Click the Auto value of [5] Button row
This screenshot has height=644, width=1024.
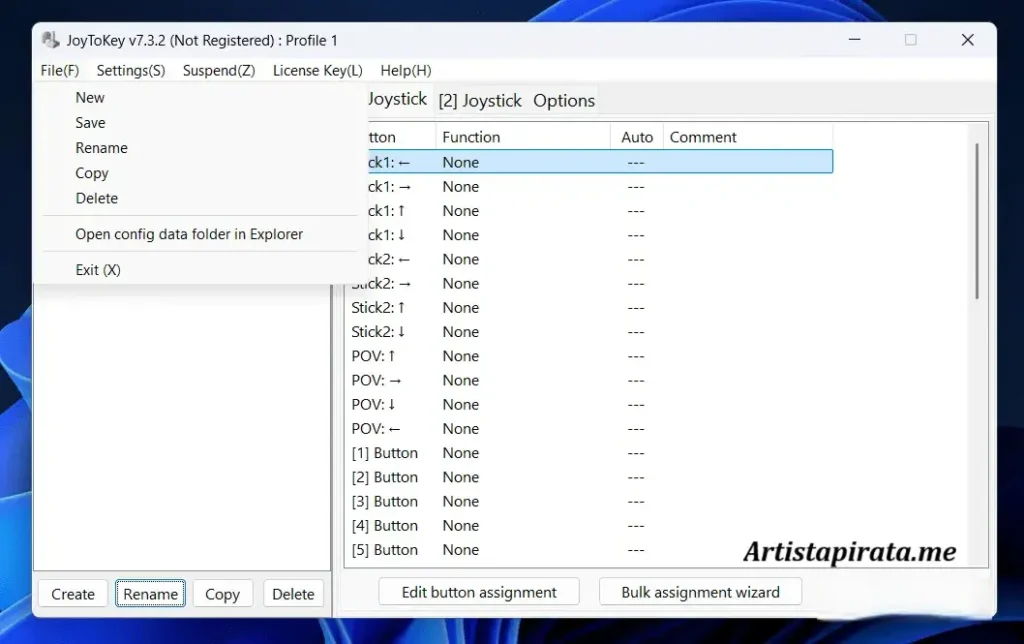tap(636, 550)
